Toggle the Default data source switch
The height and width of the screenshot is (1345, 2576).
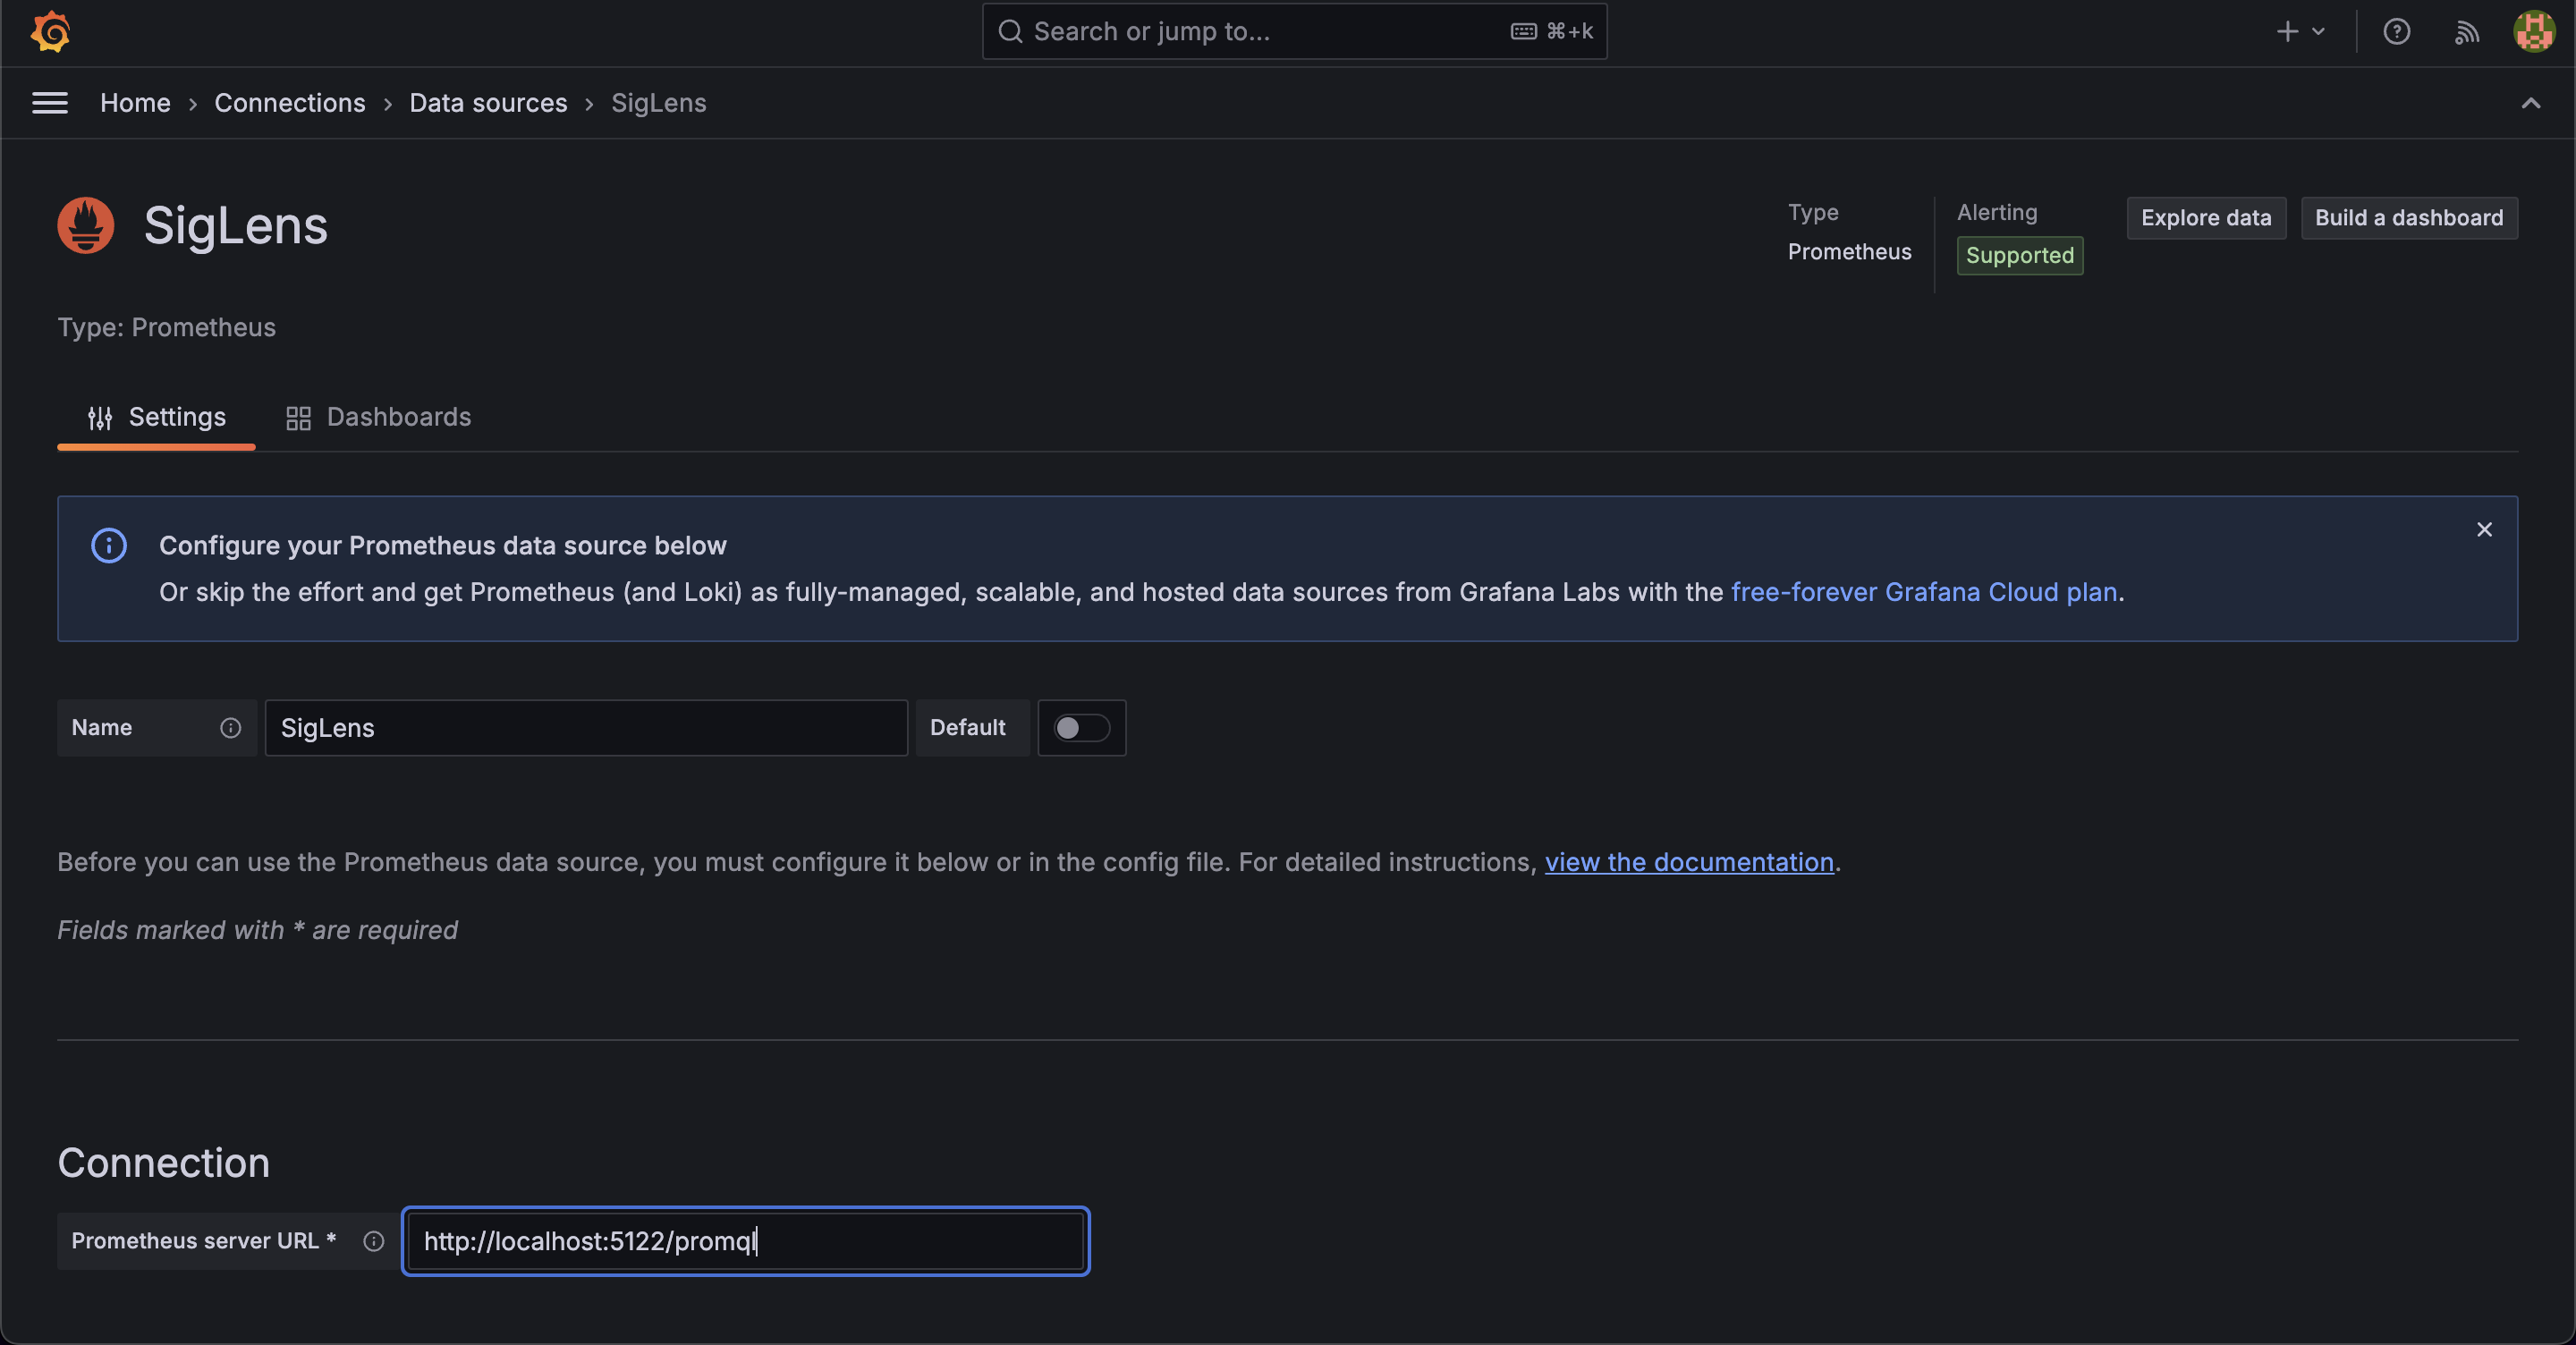tap(1081, 728)
